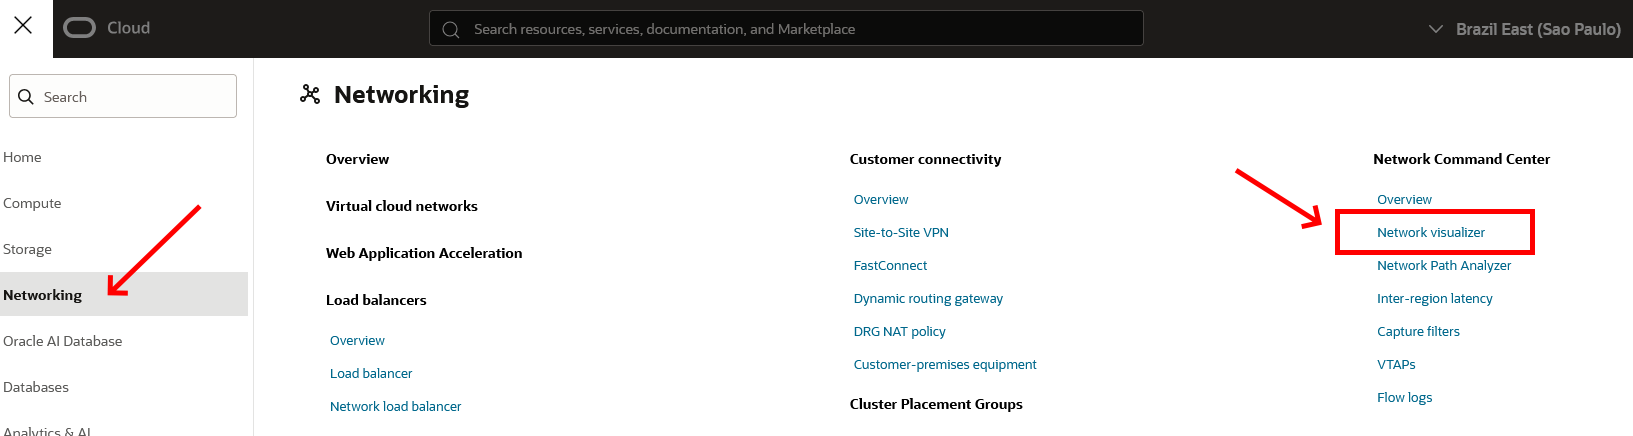This screenshot has height=436, width=1633.
Task: Focus the sidebar Search input
Action: click(x=123, y=96)
